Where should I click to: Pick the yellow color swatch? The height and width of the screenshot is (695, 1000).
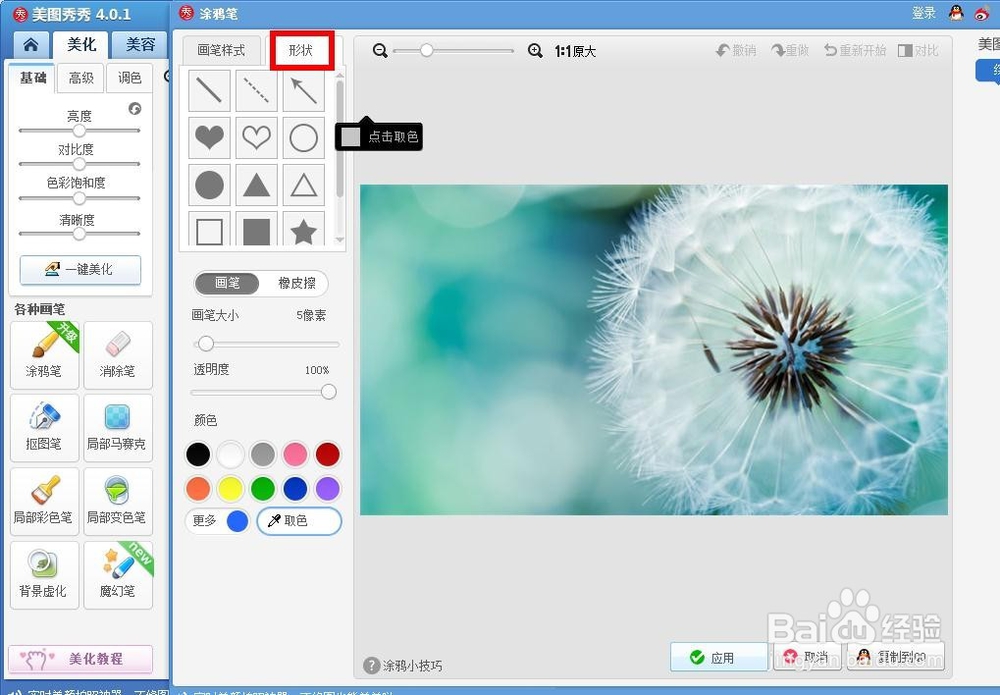[230, 489]
